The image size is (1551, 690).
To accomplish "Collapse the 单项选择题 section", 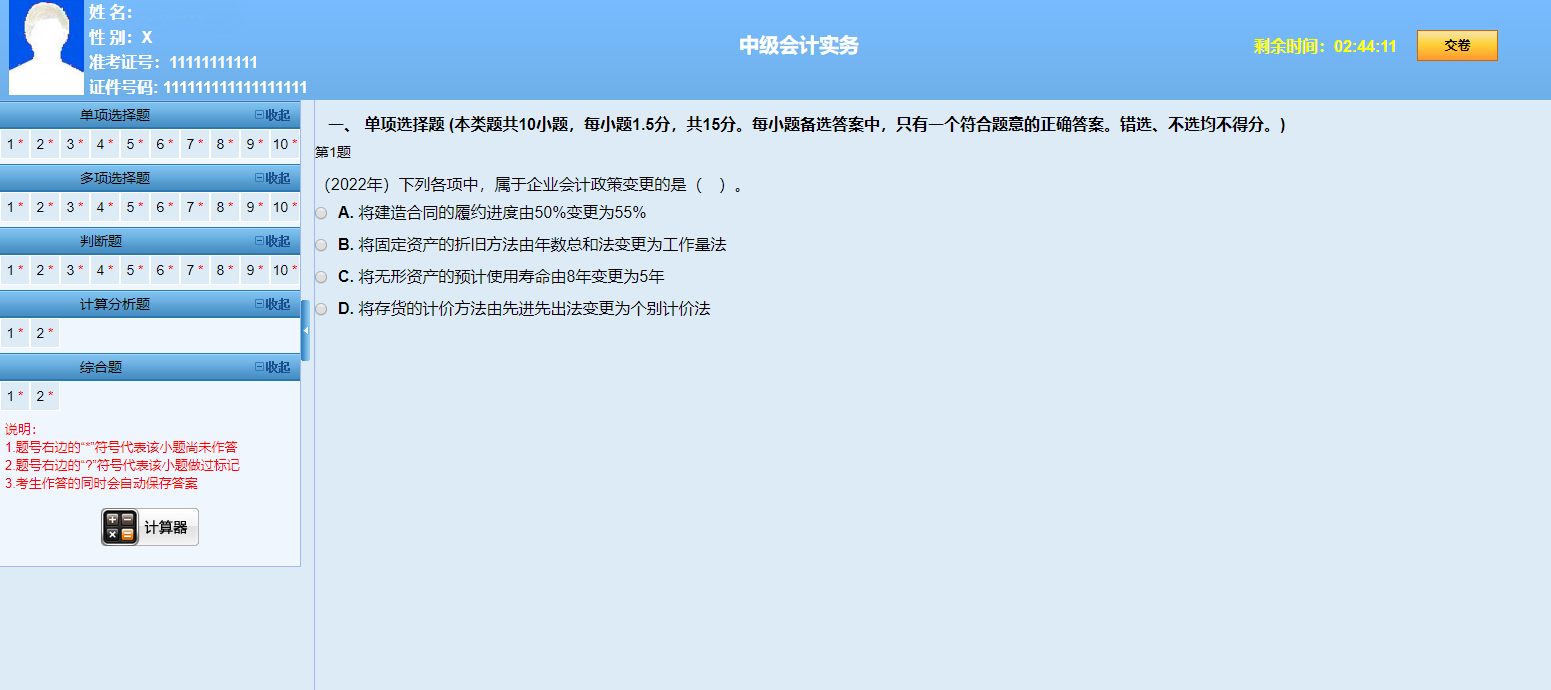I will 272,115.
